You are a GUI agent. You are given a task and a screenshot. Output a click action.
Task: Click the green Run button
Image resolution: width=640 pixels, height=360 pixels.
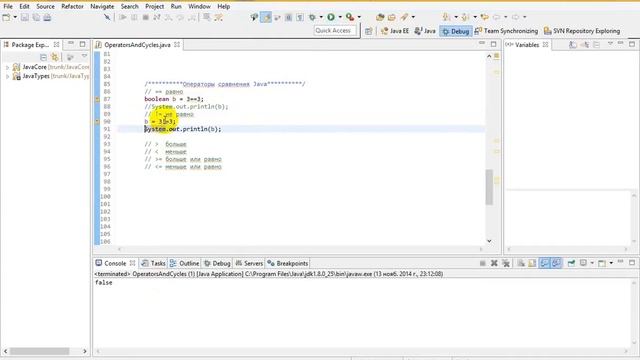tap(331, 17)
